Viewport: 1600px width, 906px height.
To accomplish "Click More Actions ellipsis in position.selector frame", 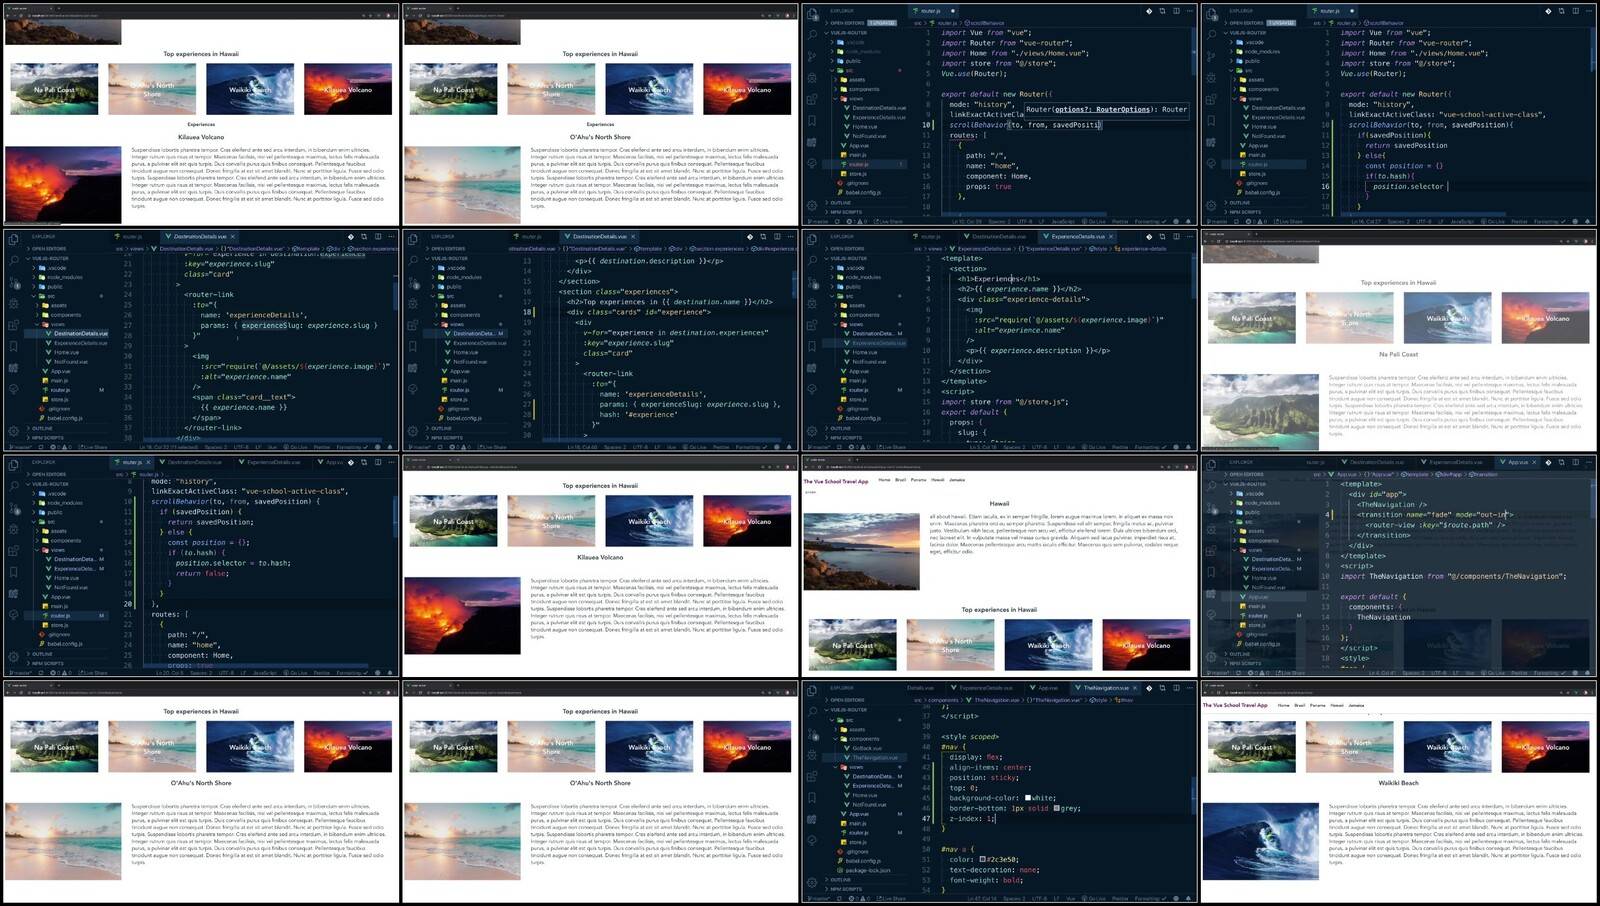I will 1589,11.
